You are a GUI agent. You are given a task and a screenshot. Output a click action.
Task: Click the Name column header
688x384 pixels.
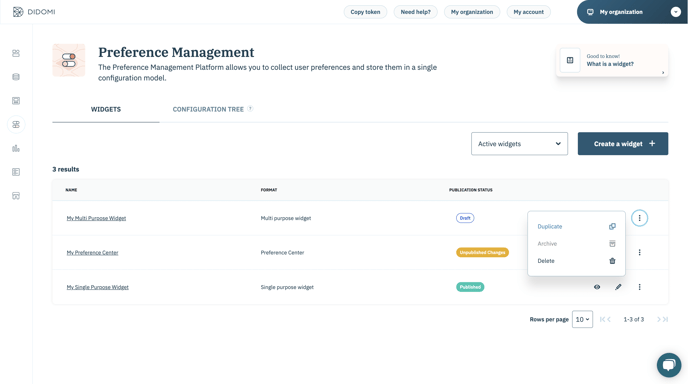point(71,190)
